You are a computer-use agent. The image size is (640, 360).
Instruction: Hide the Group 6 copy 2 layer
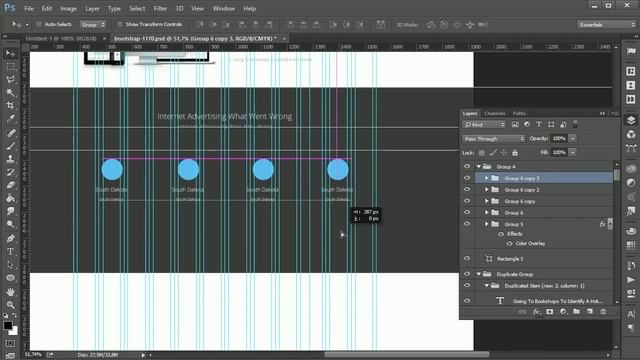point(467,189)
